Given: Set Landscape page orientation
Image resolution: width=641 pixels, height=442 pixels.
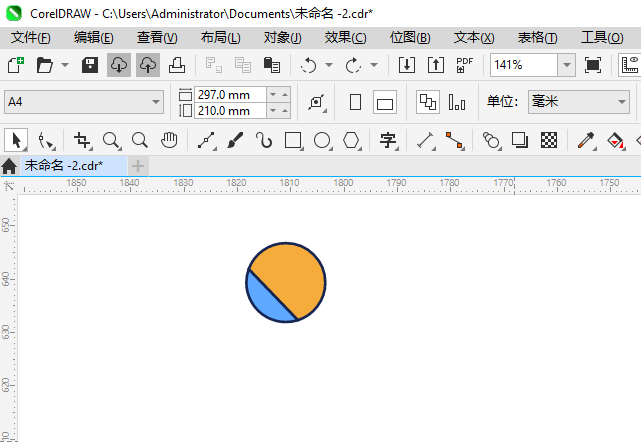Looking at the screenshot, I should pos(385,102).
